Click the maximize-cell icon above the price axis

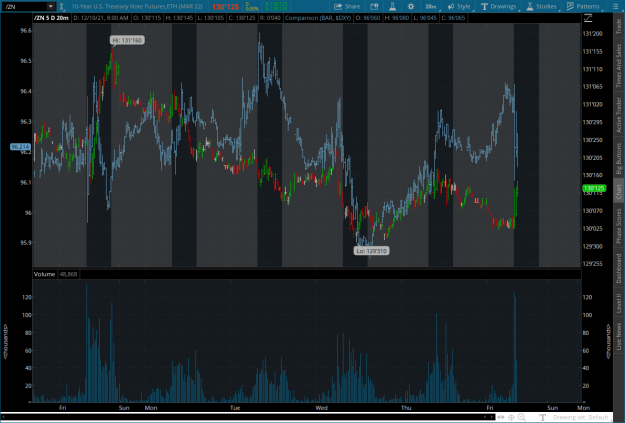[x=588, y=18]
